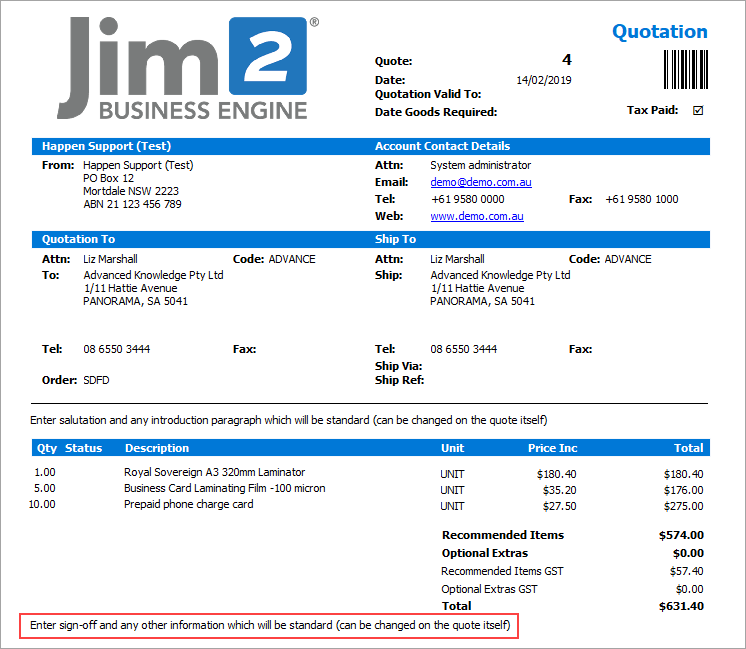Select the Royal Sovereign A3 320mm Laminator line

coord(214,472)
